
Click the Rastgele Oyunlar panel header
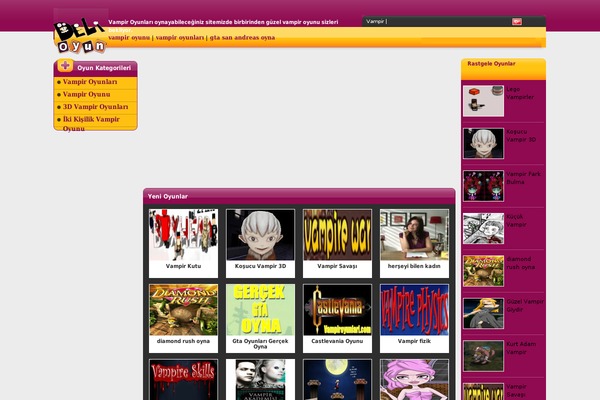point(503,69)
